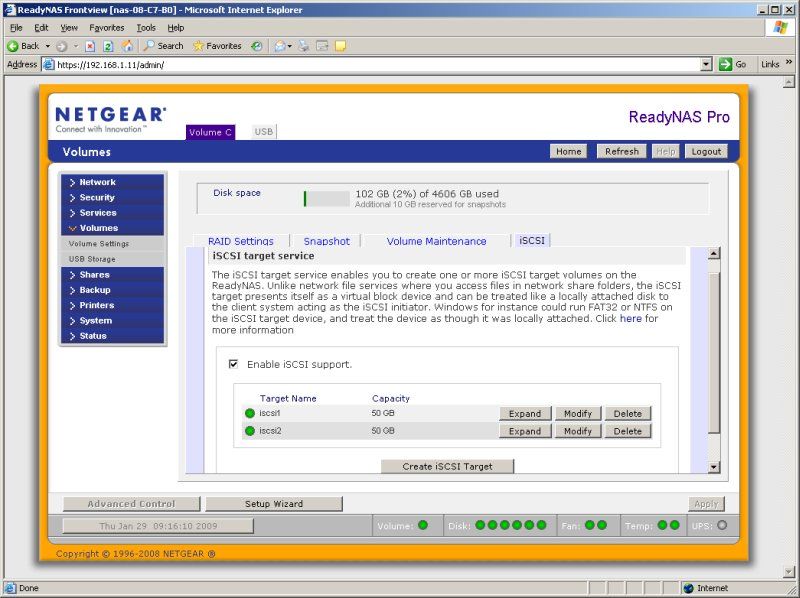Click Create iSCSI Target button
The height and width of the screenshot is (598, 800).
pos(447,466)
